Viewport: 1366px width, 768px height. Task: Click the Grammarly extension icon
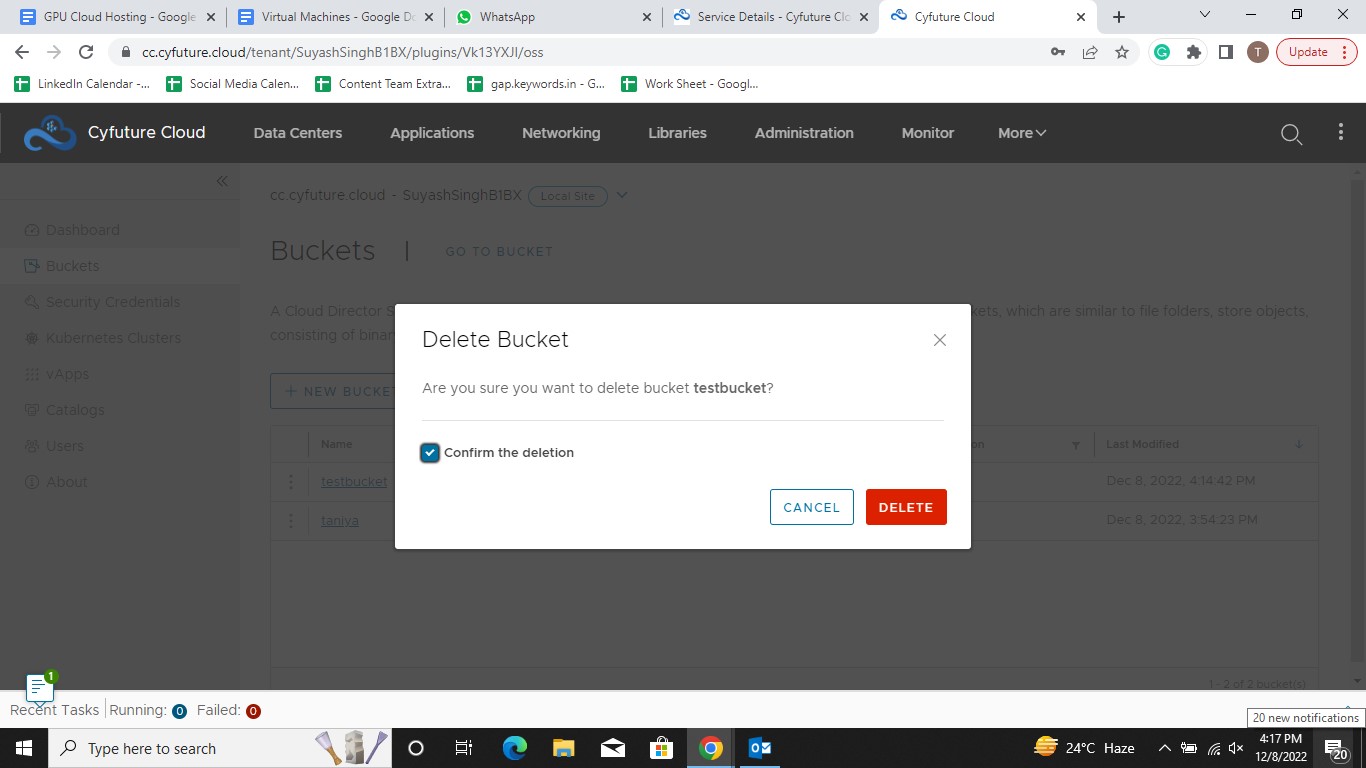tap(1161, 52)
